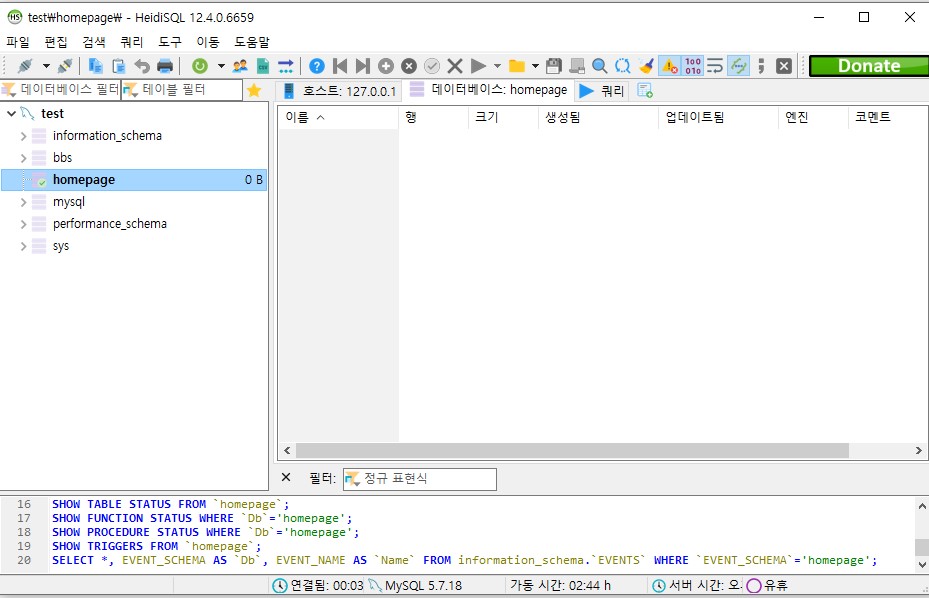Switch to the 호스트: 127.0.0.1 tab

click(x=339, y=91)
